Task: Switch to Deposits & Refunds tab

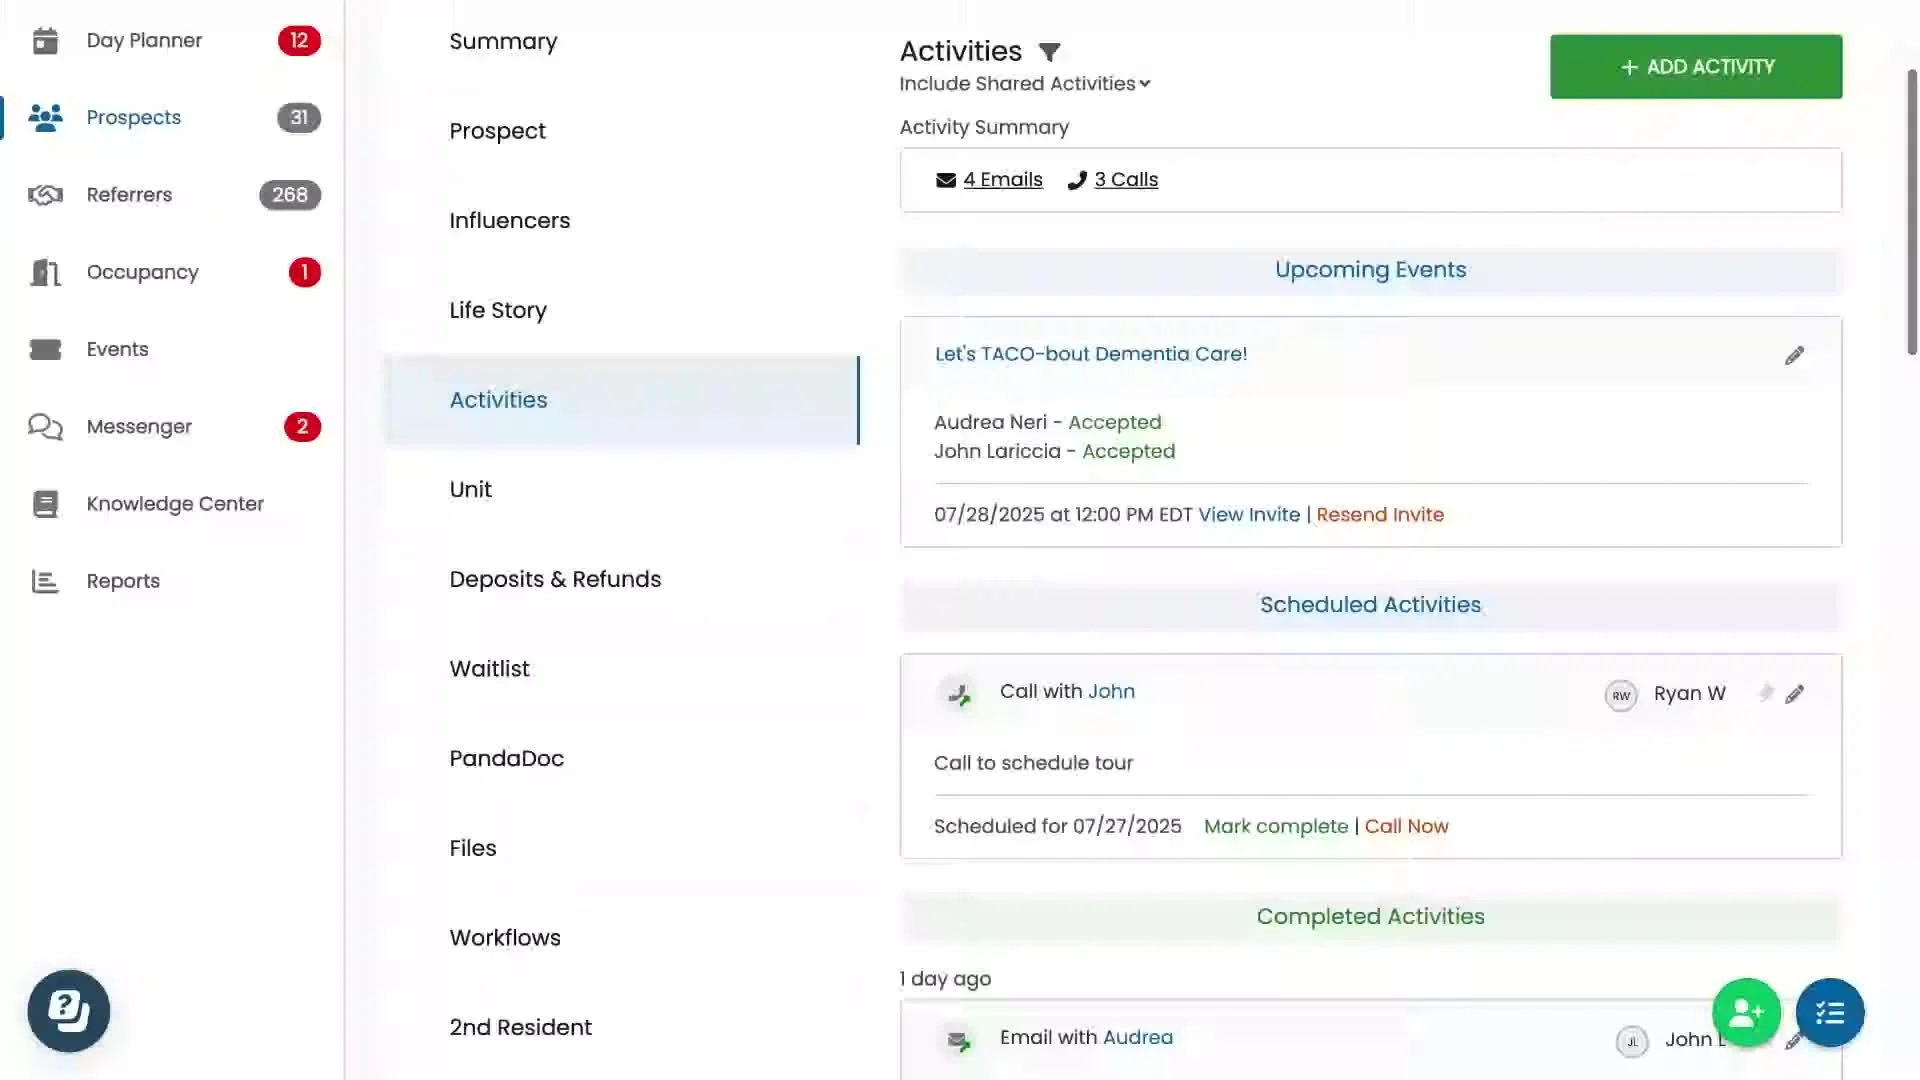Action: coord(555,579)
